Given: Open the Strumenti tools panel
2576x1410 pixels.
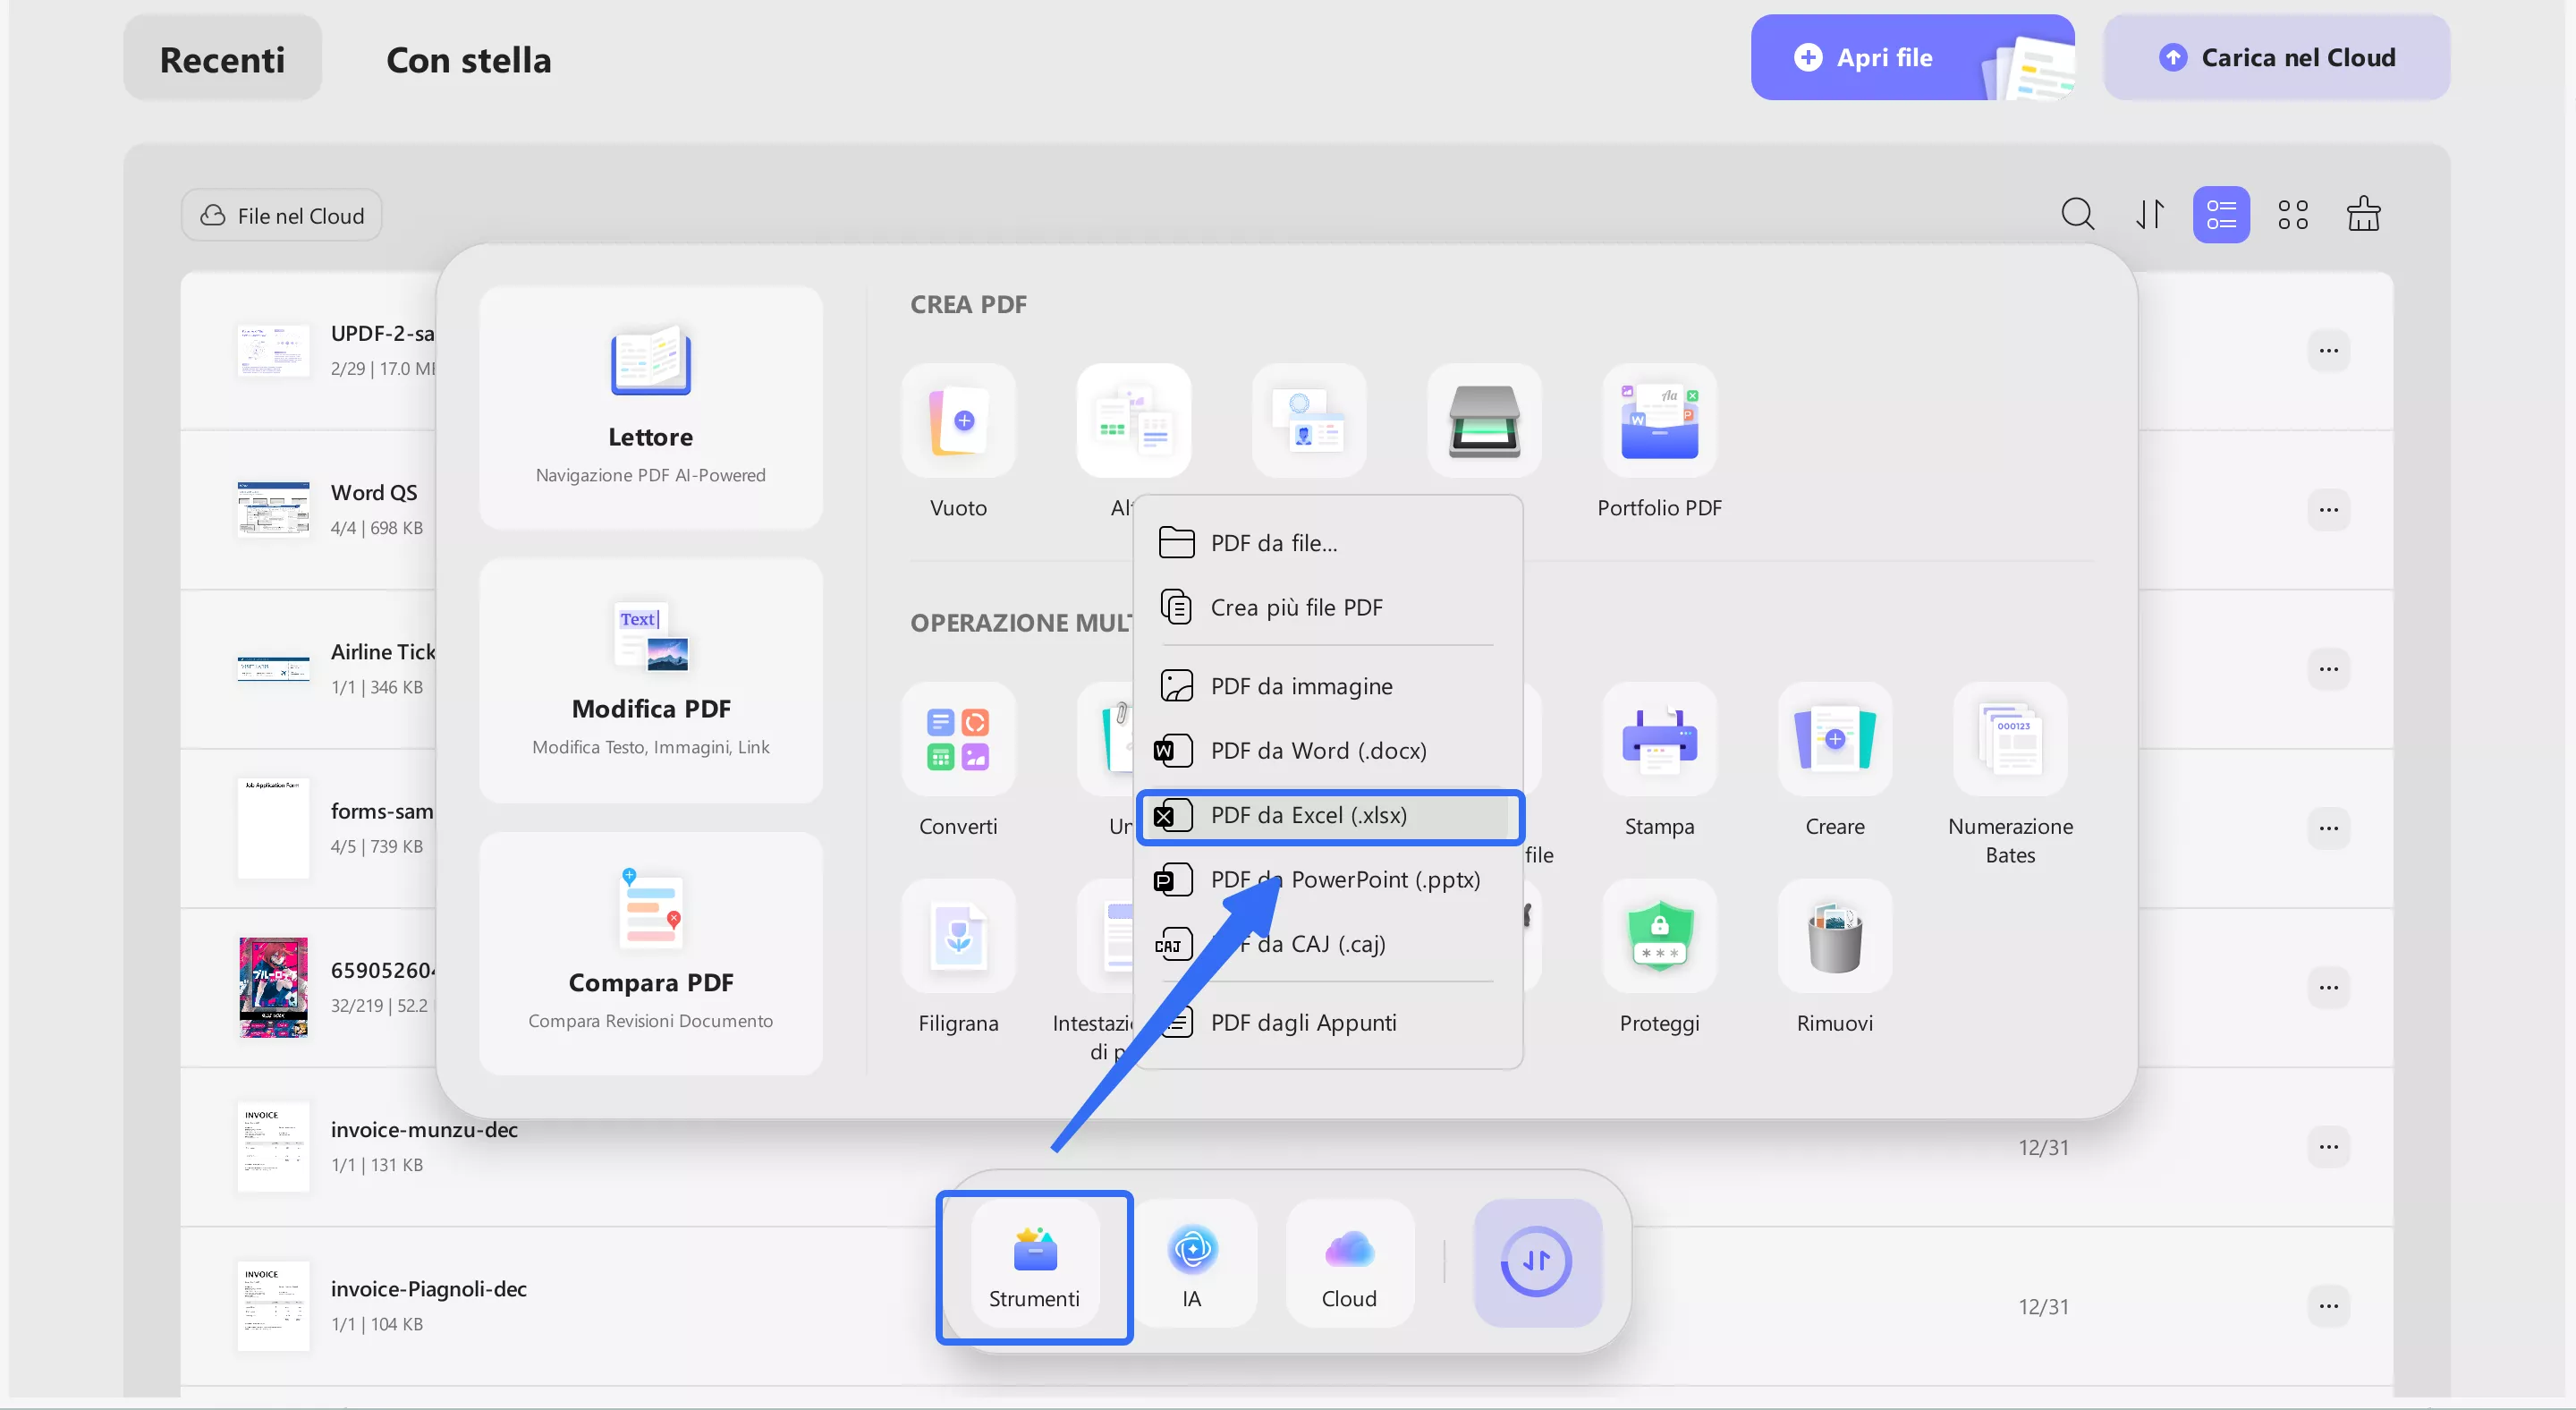Looking at the screenshot, I should coord(1034,1265).
